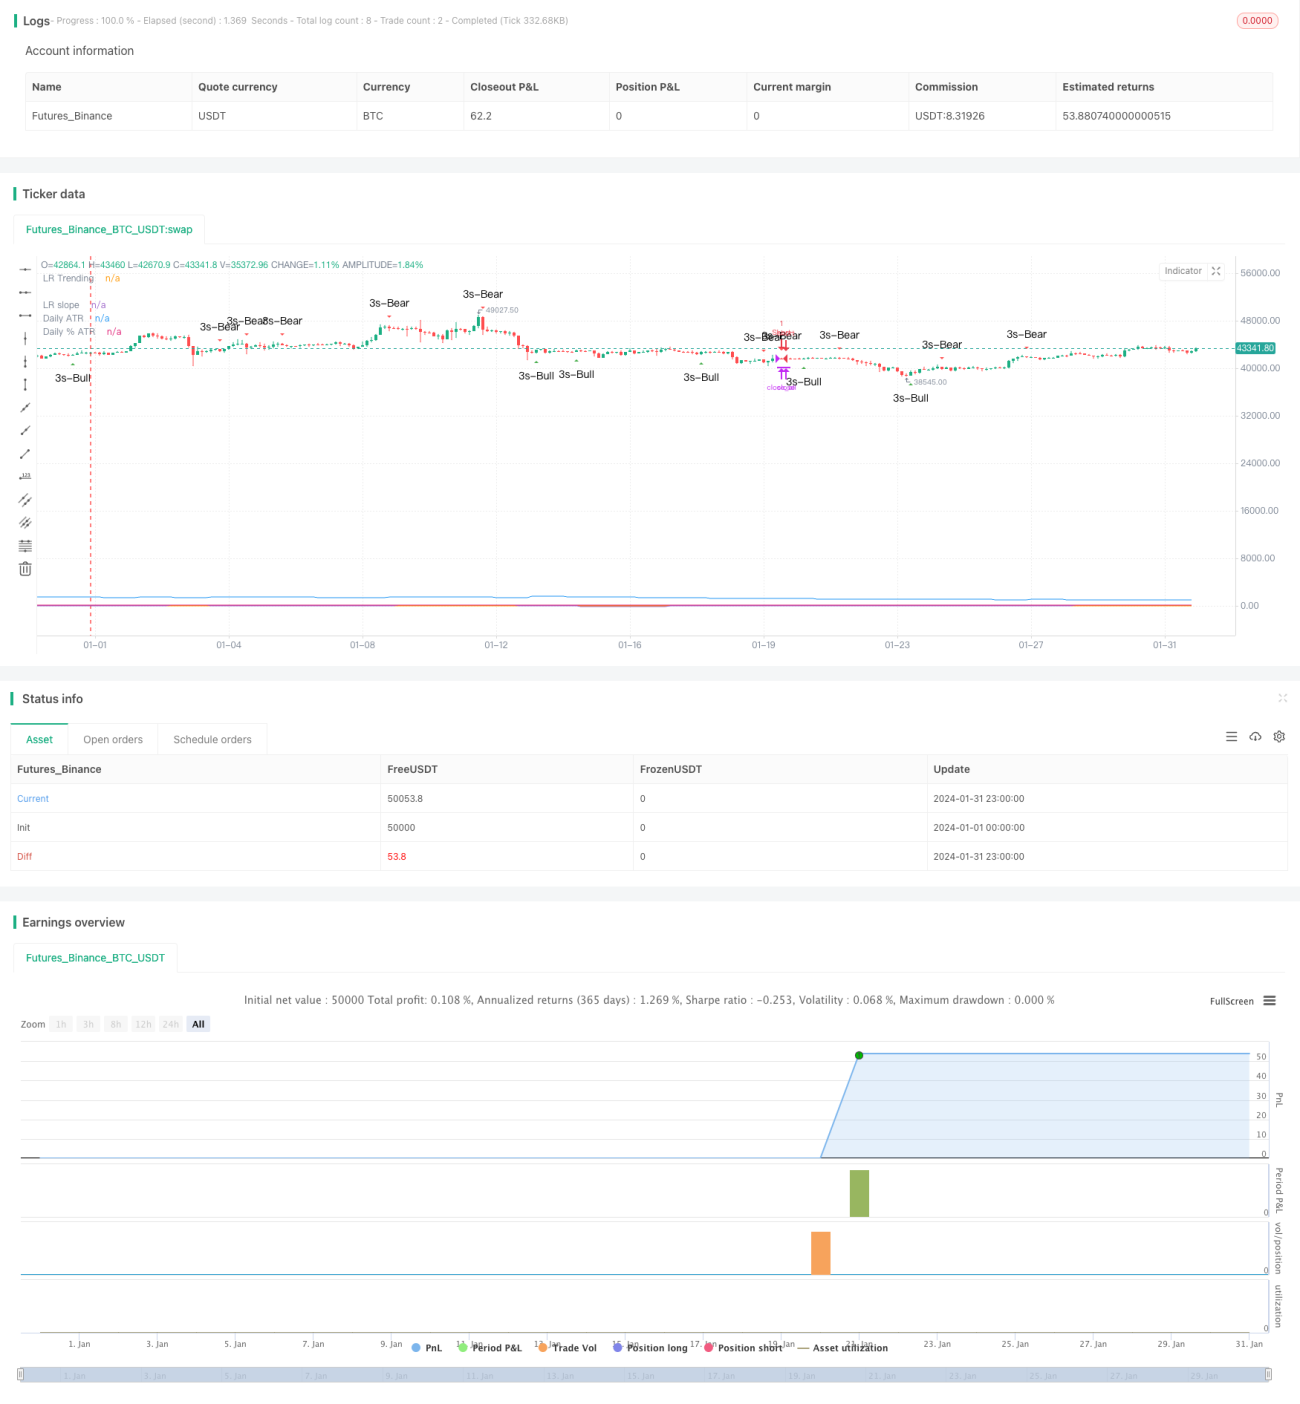Click the left handle of the range navigator

(x=20, y=1375)
